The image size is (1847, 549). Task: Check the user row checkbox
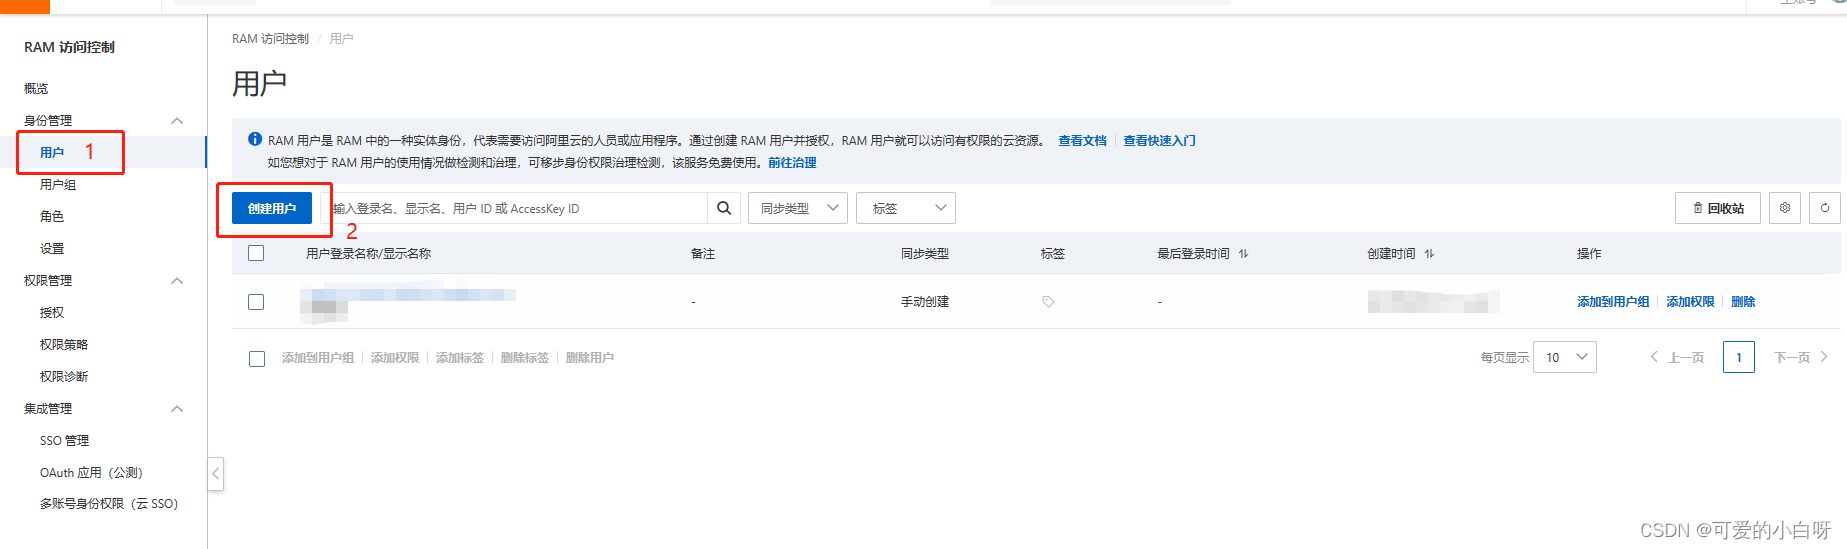(x=256, y=302)
